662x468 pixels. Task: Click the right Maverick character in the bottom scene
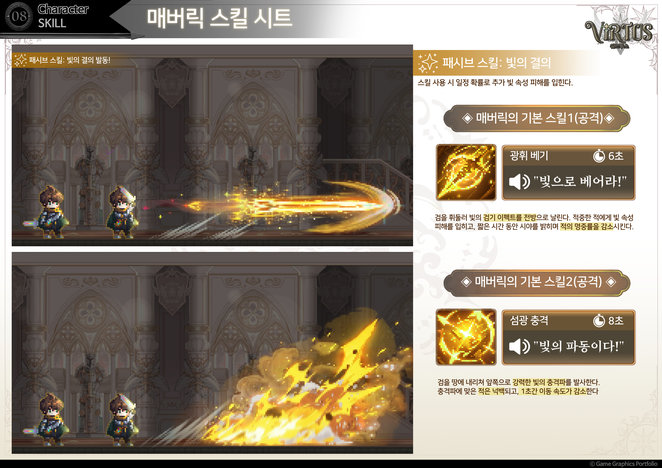point(122,419)
